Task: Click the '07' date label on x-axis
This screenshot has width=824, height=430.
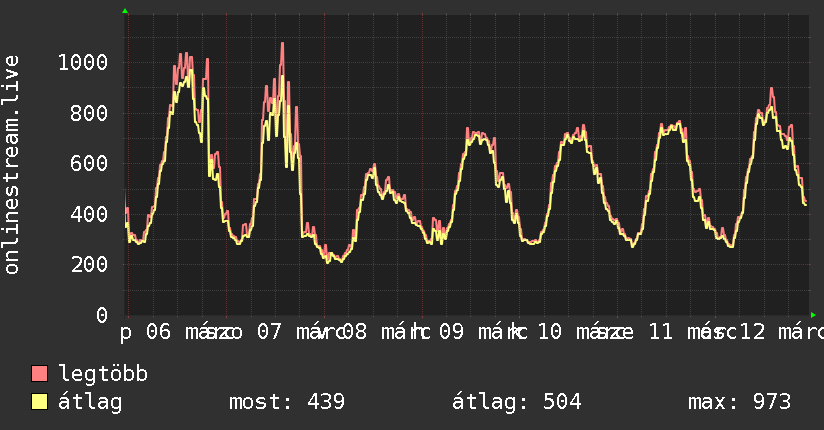Action: pyautogui.click(x=269, y=332)
